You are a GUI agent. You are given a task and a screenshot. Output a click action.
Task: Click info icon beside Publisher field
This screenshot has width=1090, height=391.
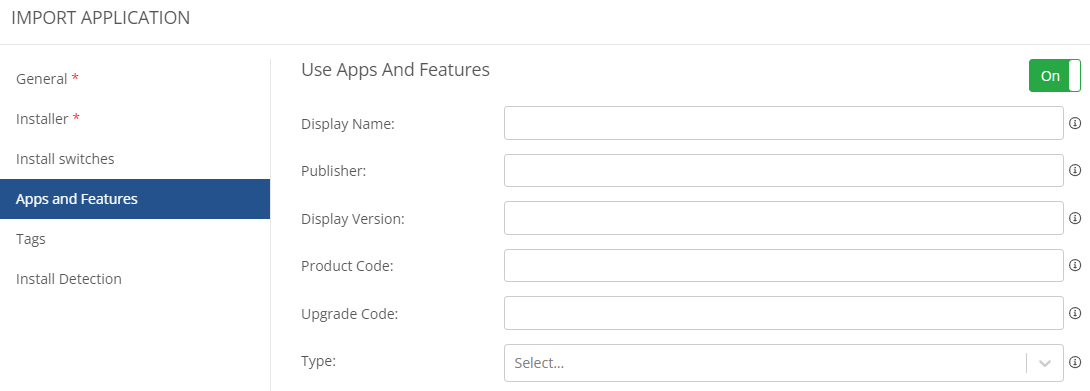coord(1075,170)
